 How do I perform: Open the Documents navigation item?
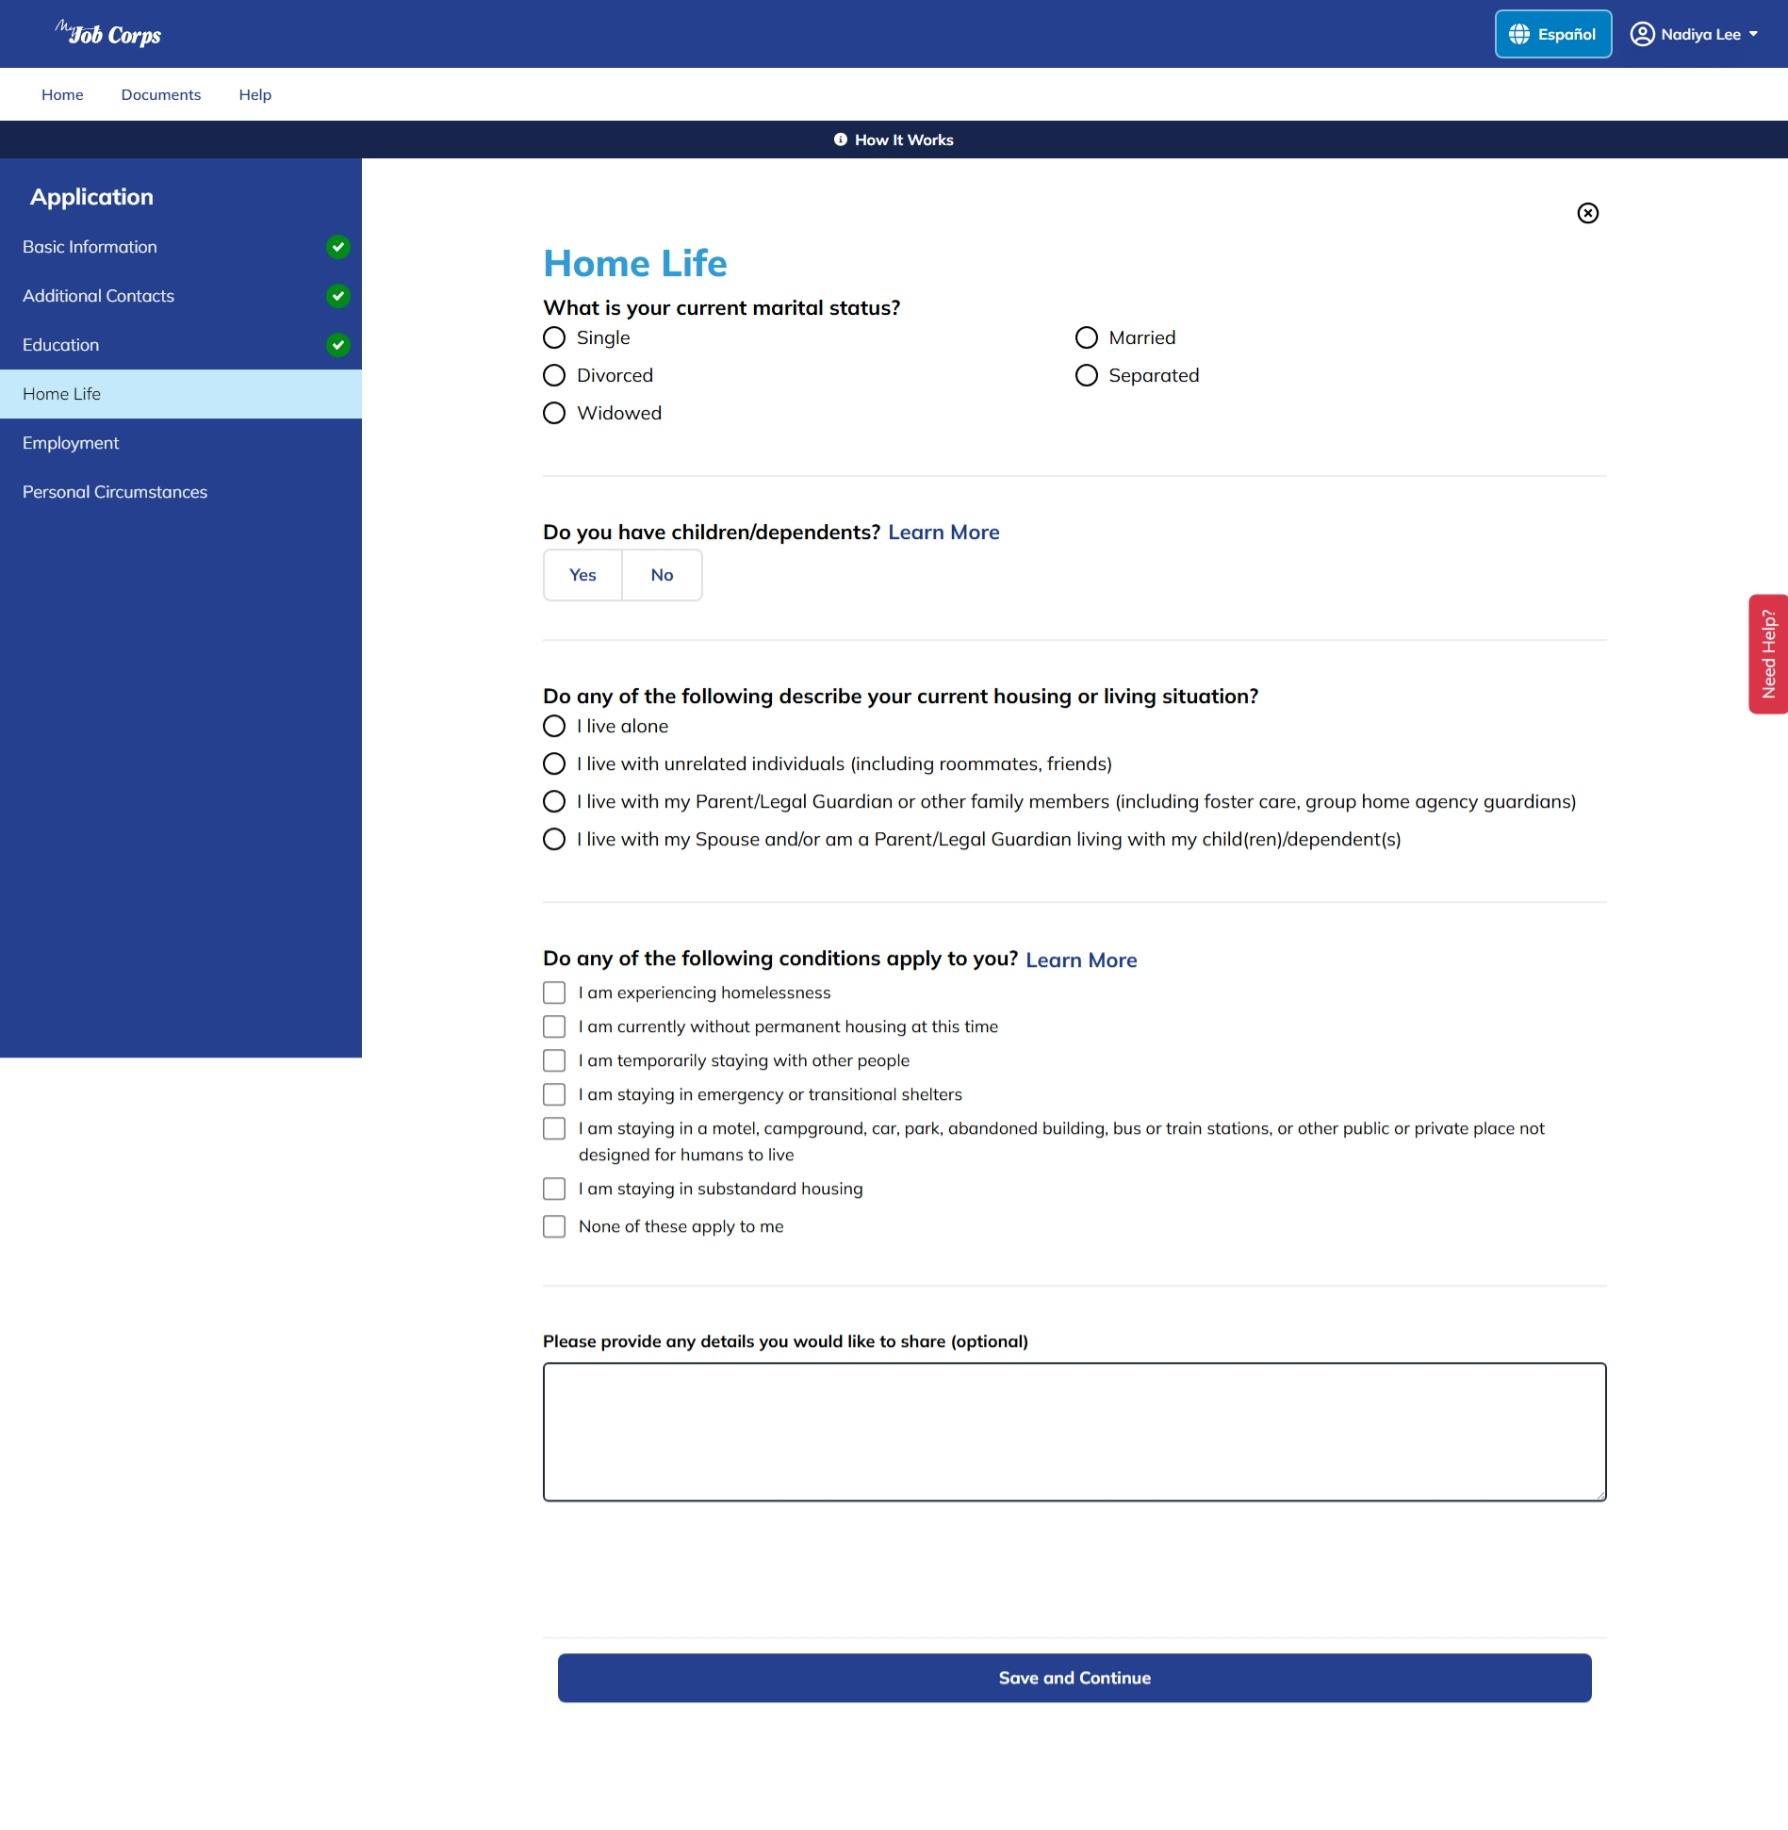[x=161, y=95]
